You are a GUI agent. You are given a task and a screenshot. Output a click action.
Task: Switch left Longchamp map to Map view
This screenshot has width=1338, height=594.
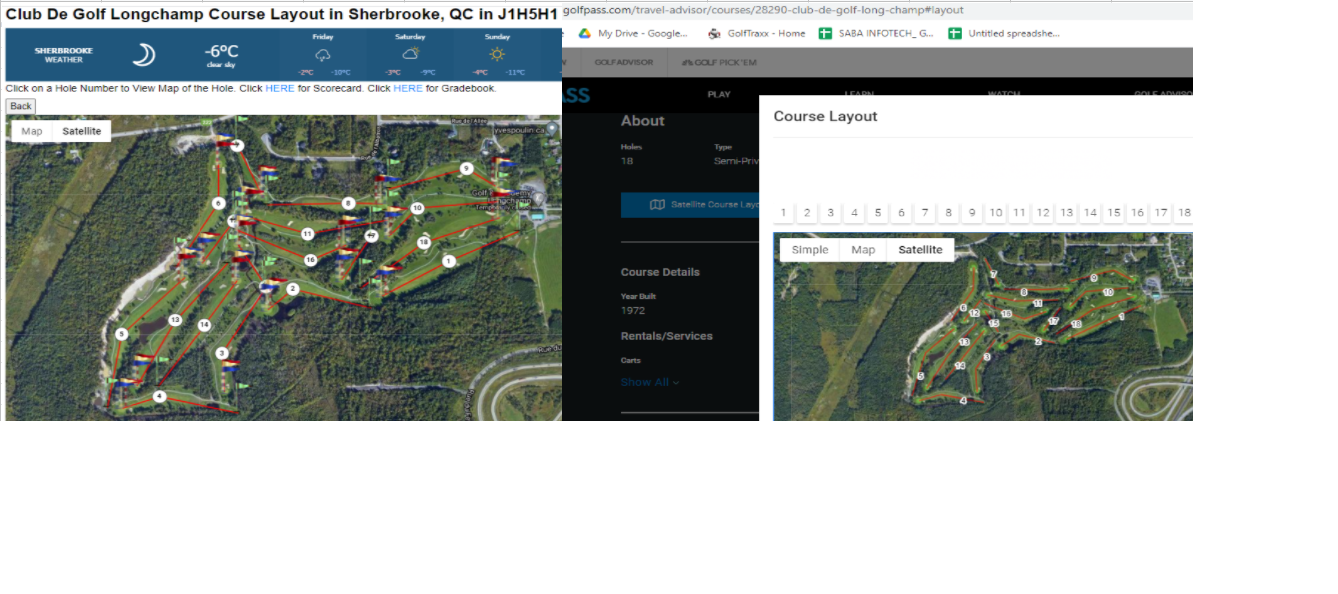click(x=32, y=131)
